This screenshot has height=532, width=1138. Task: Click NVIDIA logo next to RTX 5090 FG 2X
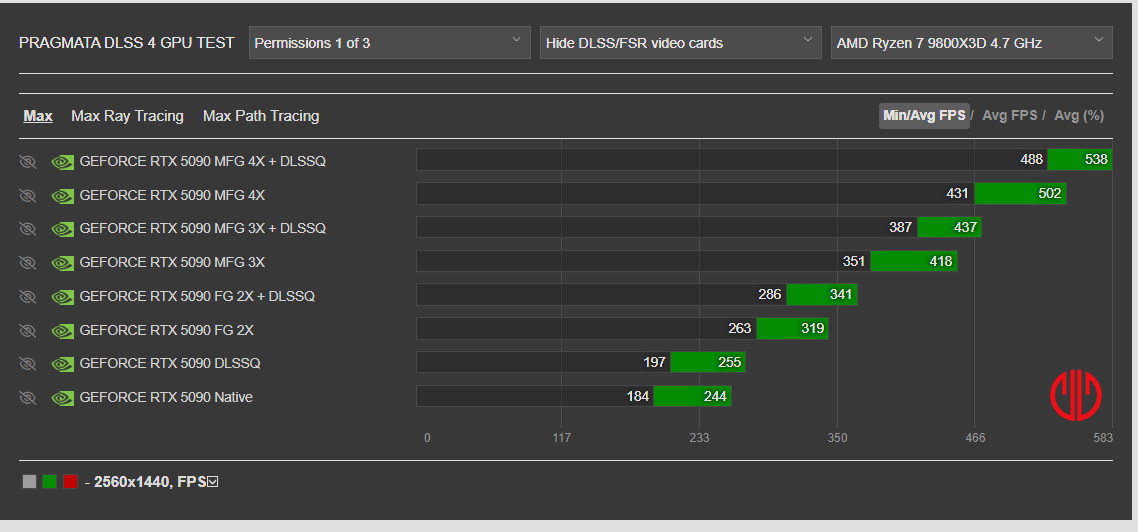coord(62,330)
